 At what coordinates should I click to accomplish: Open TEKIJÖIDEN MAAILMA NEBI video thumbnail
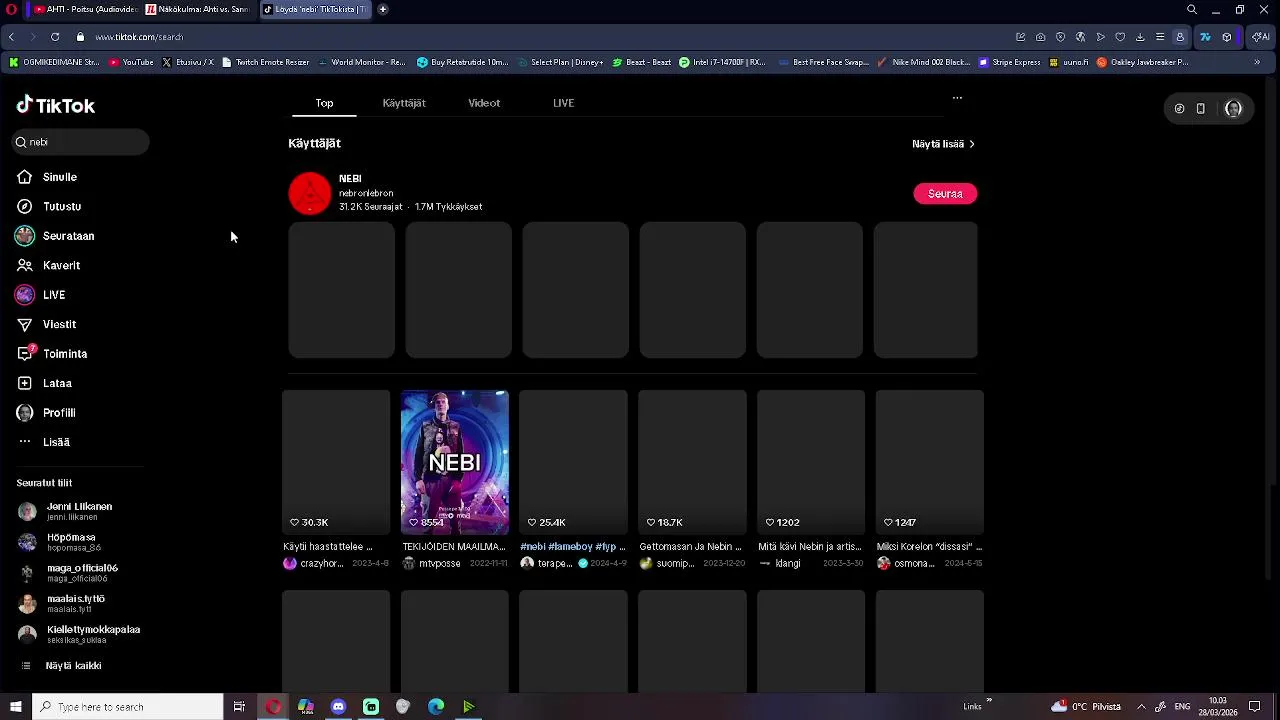455,462
